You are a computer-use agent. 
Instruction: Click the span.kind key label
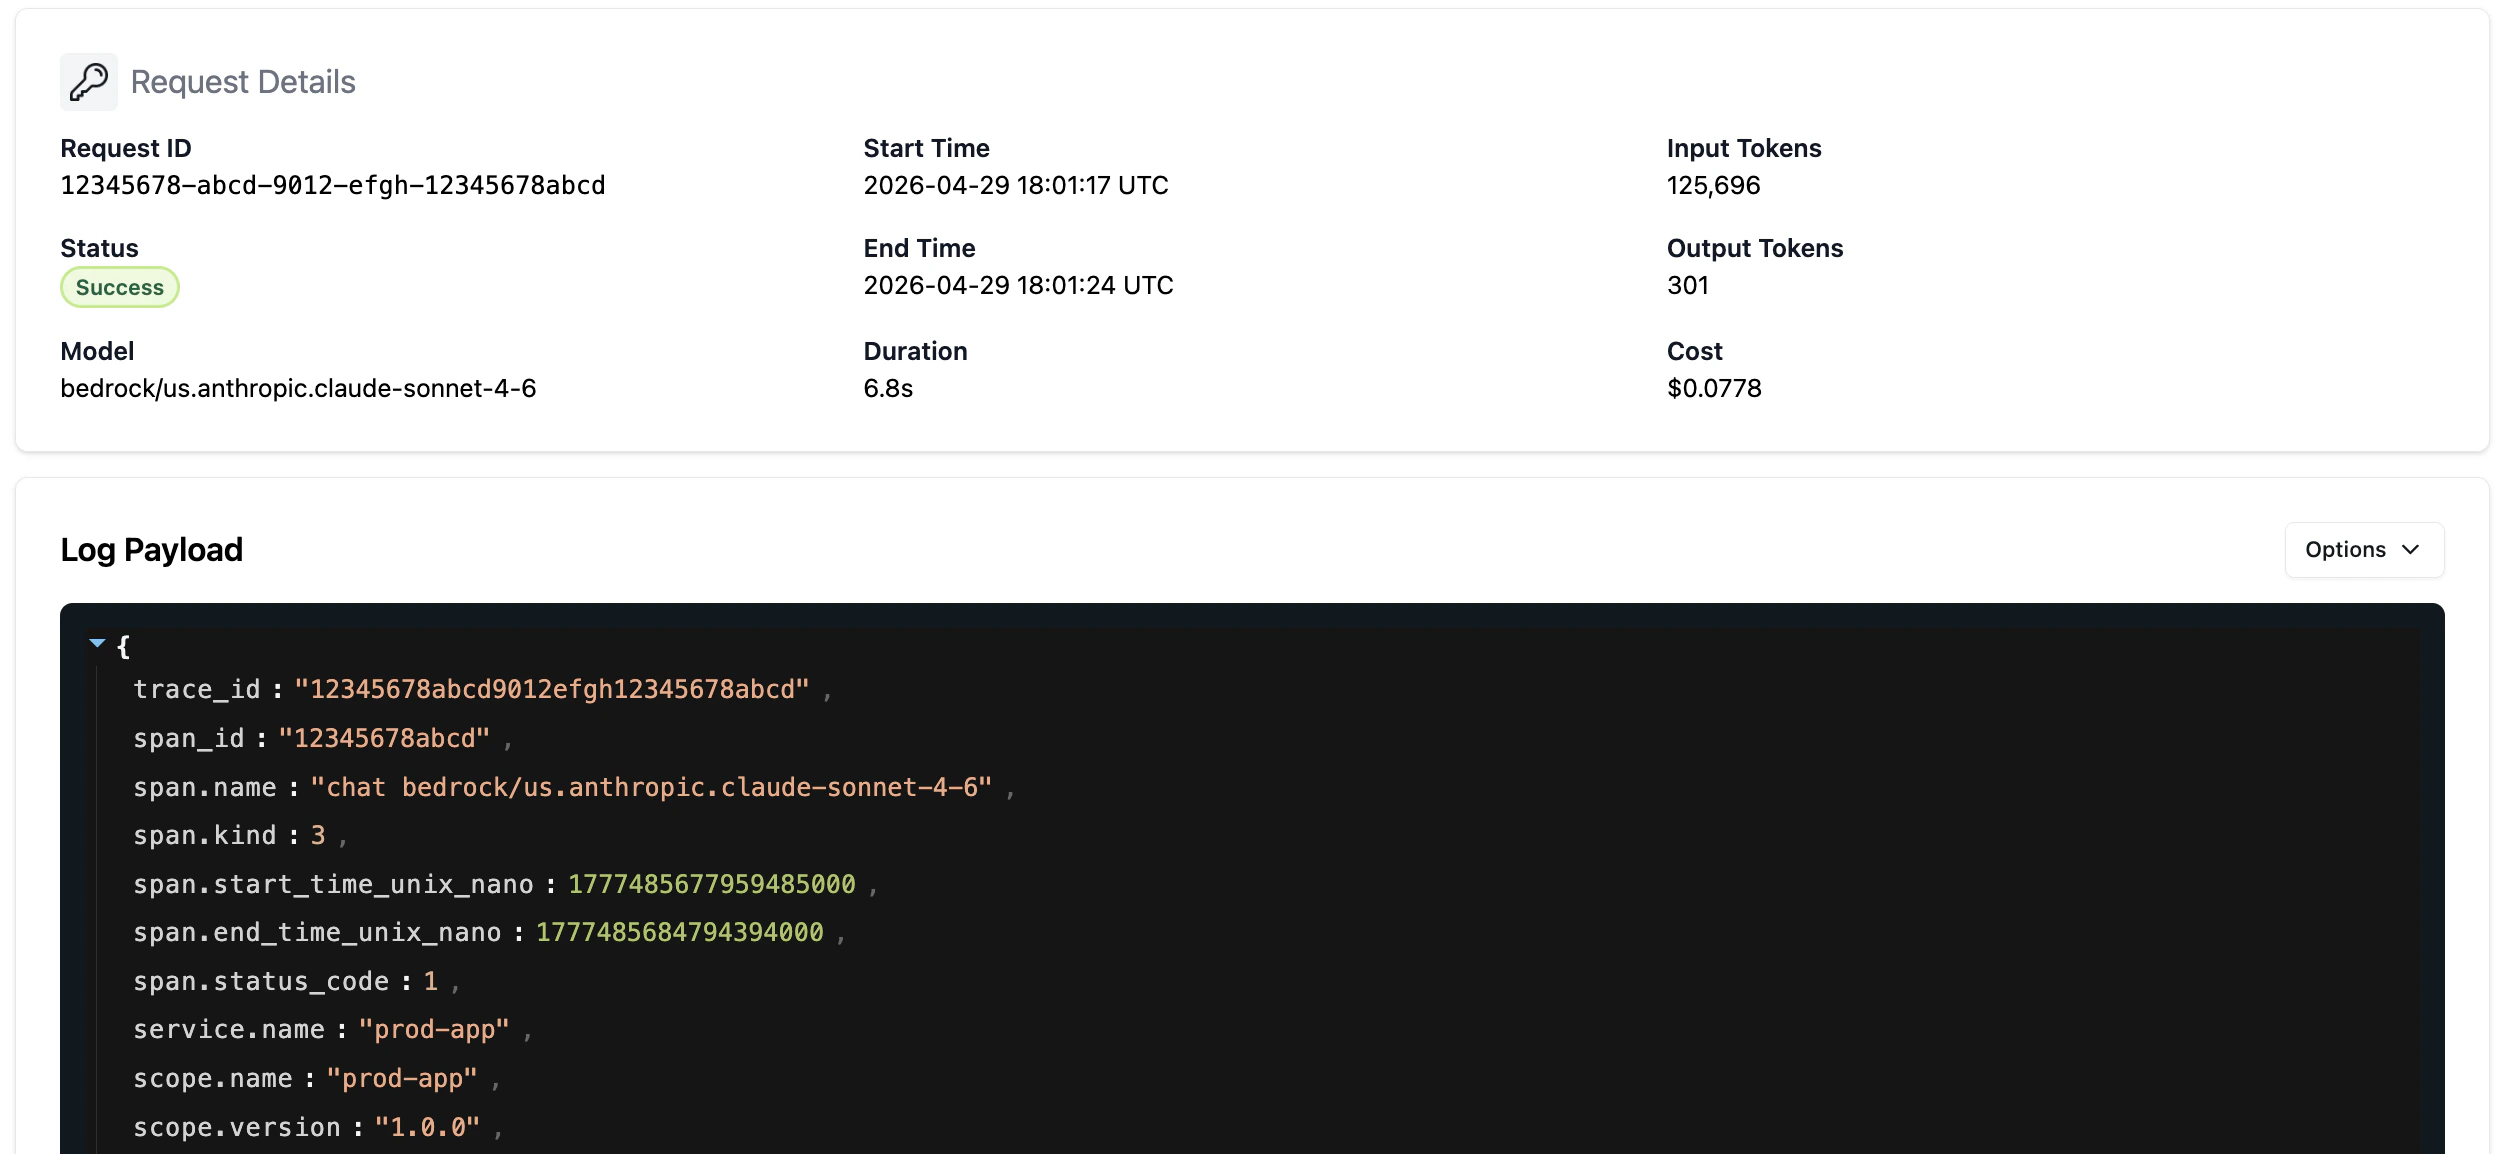[205, 835]
